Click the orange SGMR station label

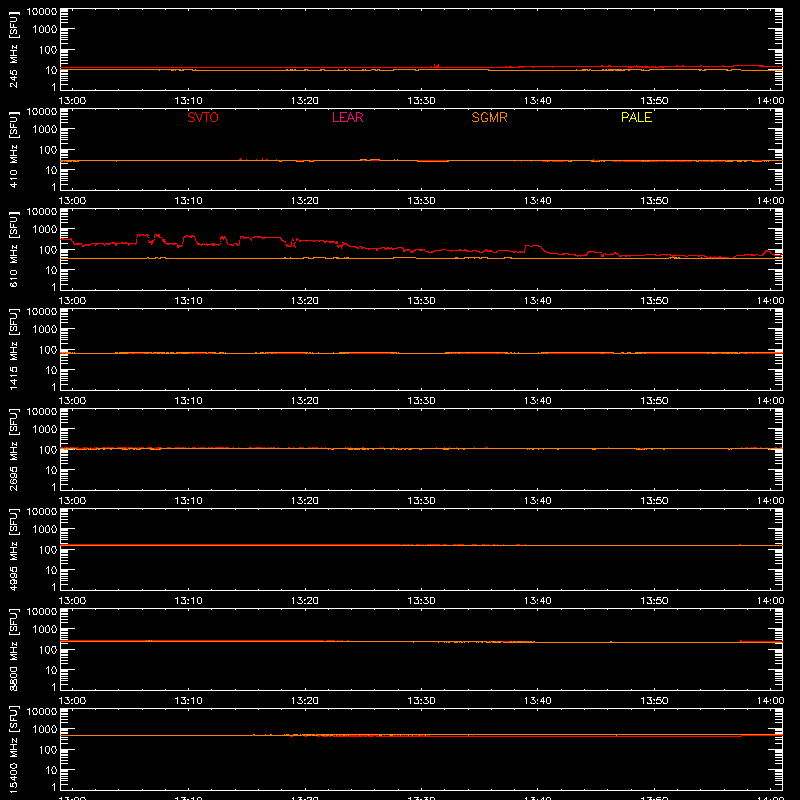(x=489, y=117)
